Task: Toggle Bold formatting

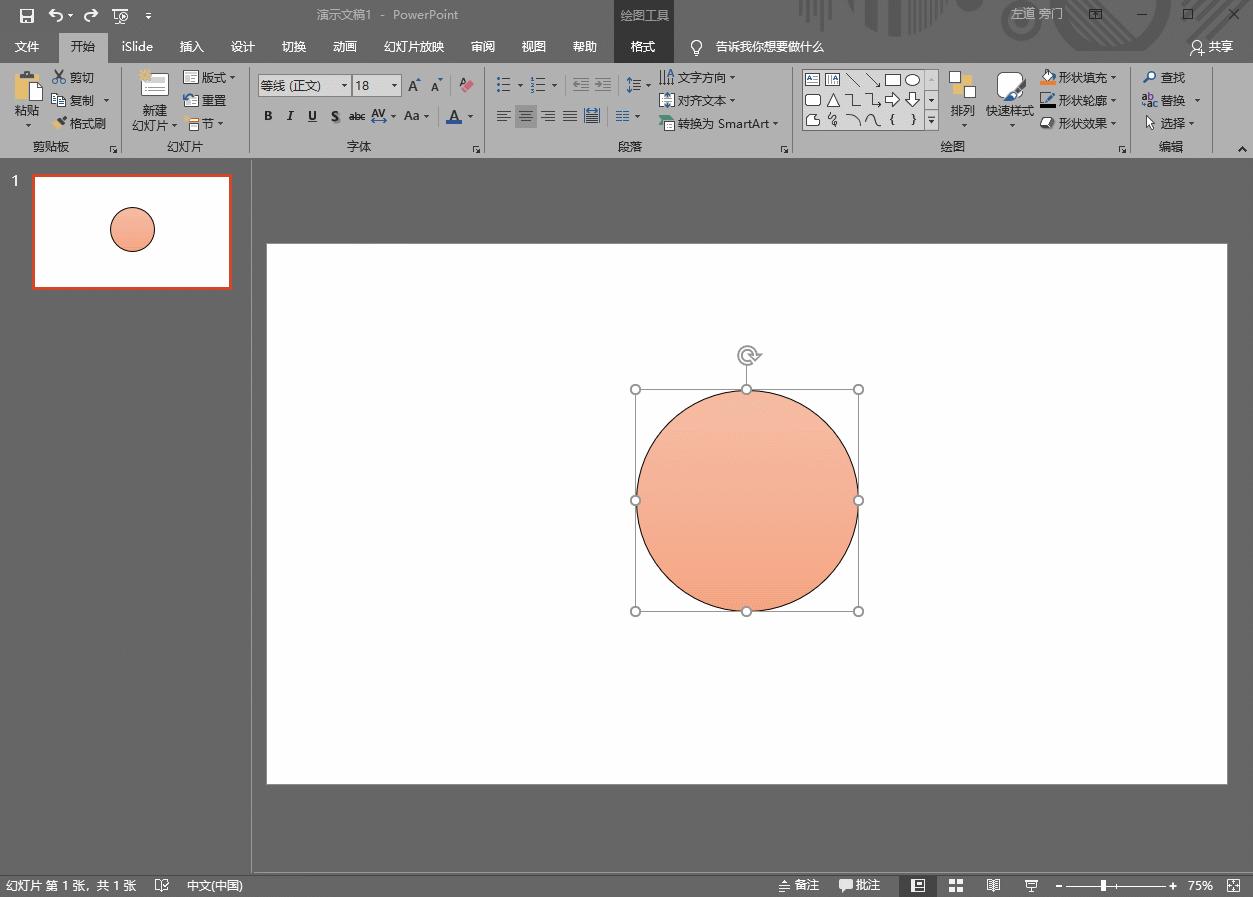Action: coord(268,116)
